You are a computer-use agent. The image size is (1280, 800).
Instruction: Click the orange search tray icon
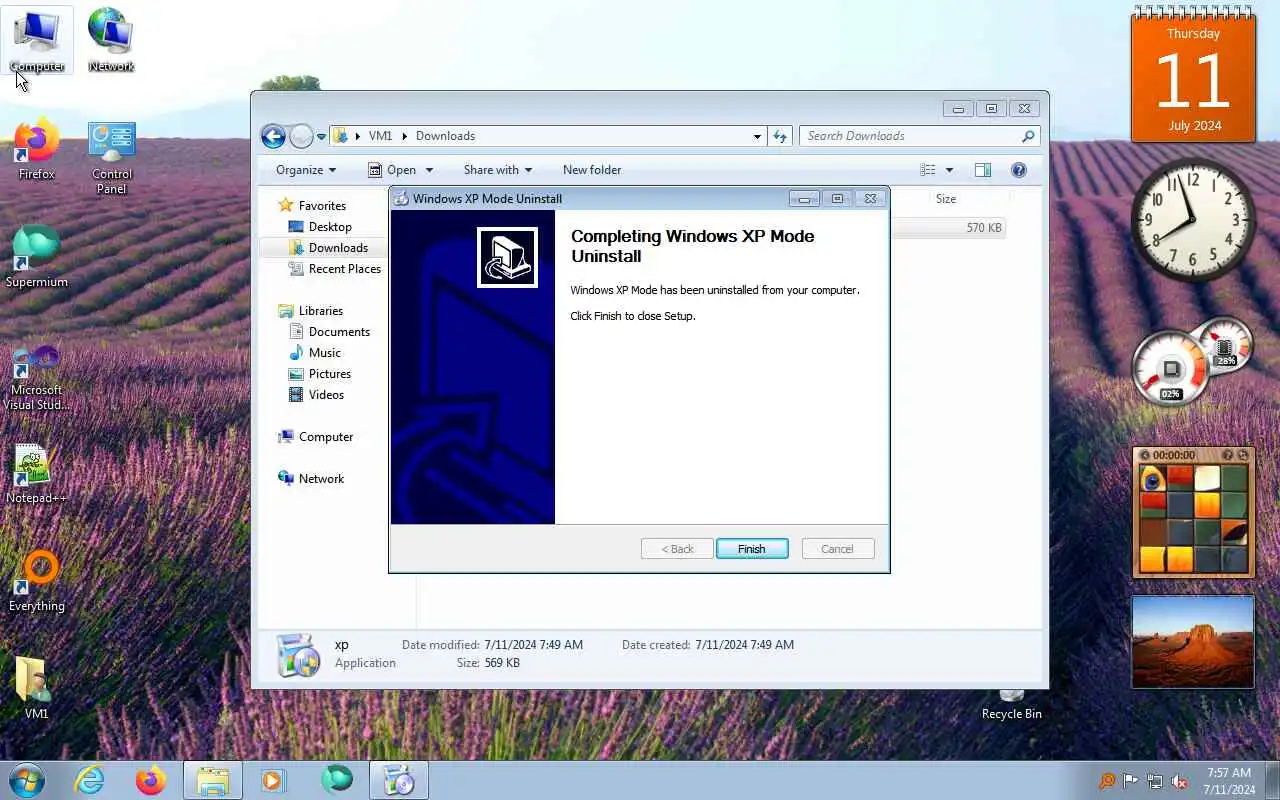[1106, 781]
